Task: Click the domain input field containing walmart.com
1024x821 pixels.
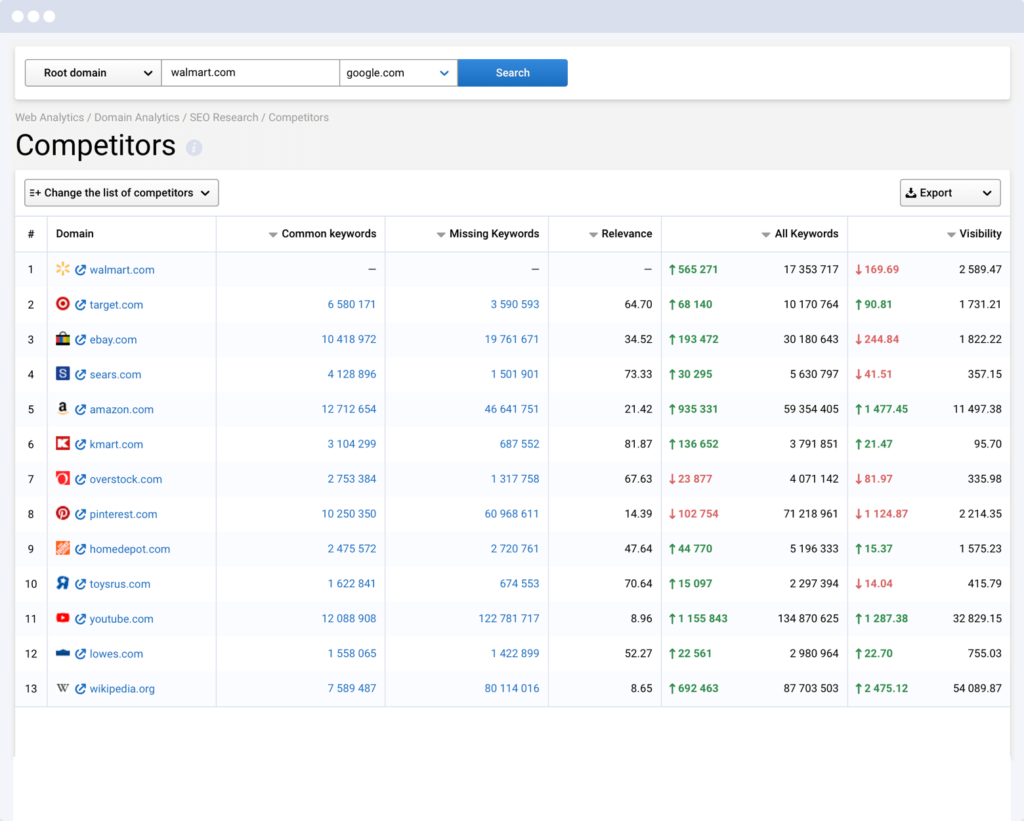Action: tap(251, 73)
